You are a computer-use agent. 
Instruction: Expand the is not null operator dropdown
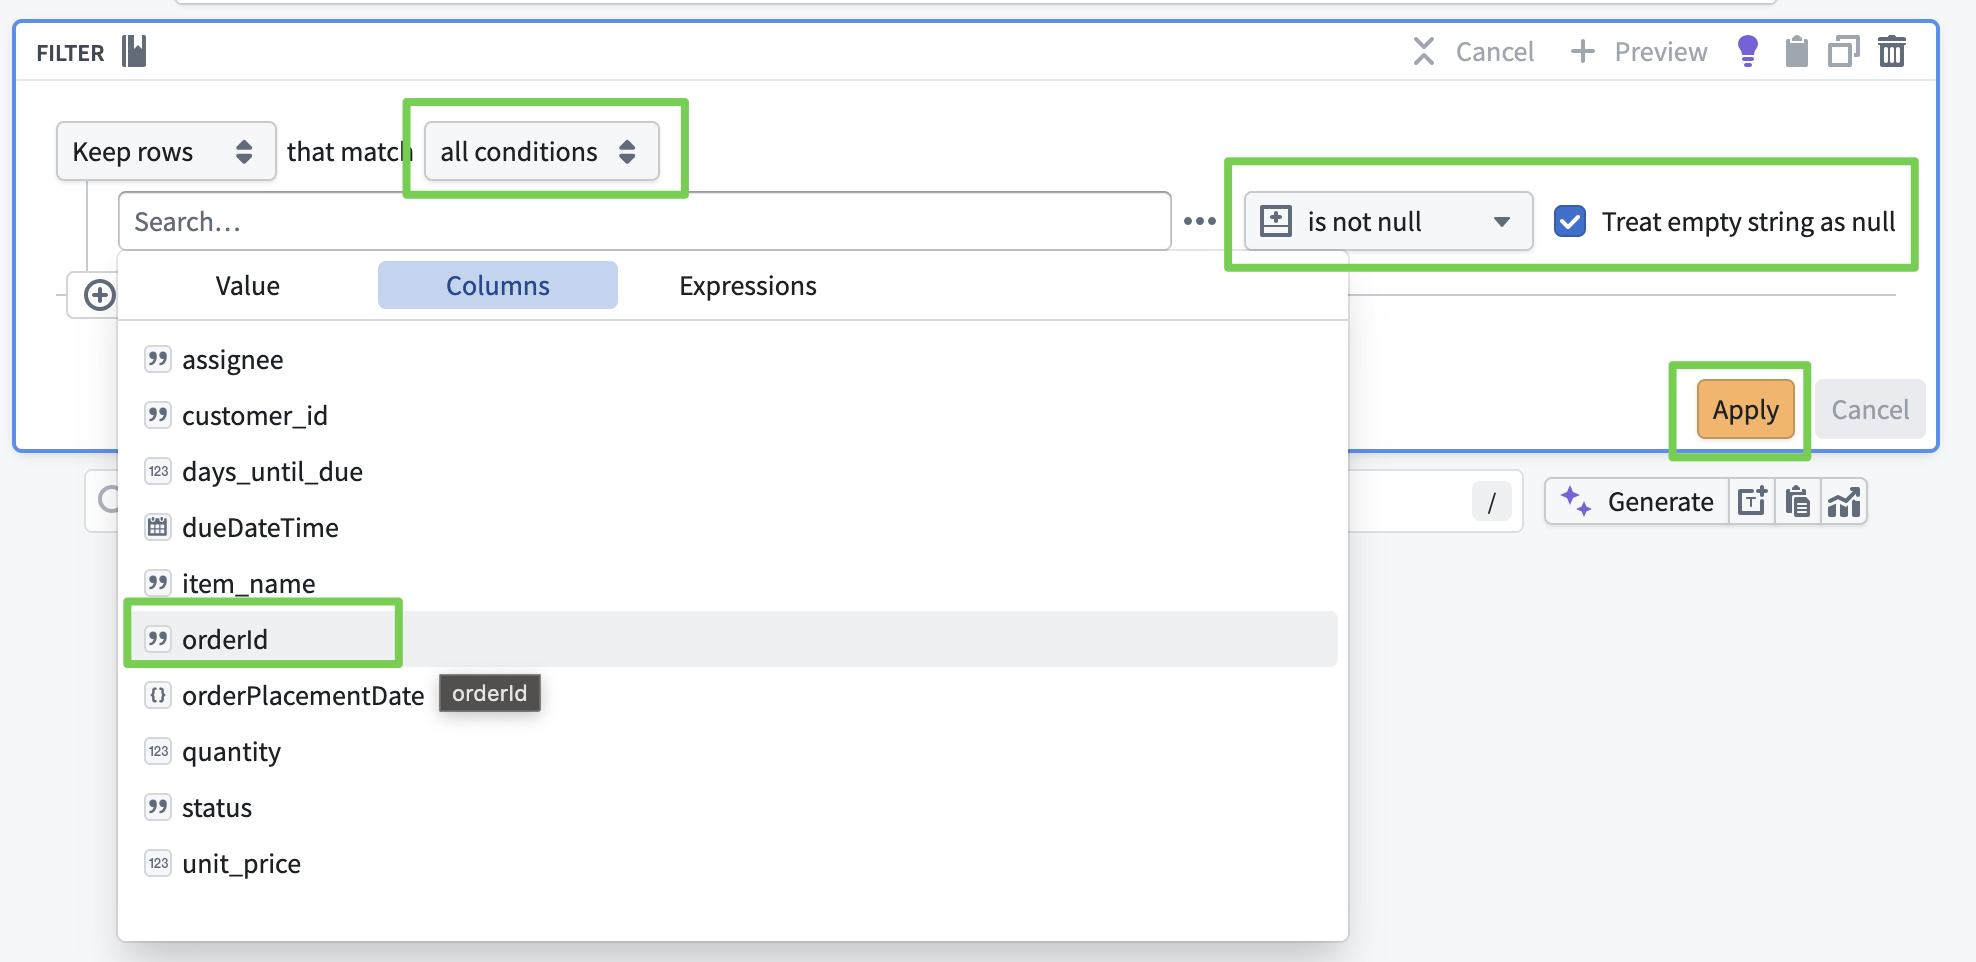click(x=1387, y=221)
